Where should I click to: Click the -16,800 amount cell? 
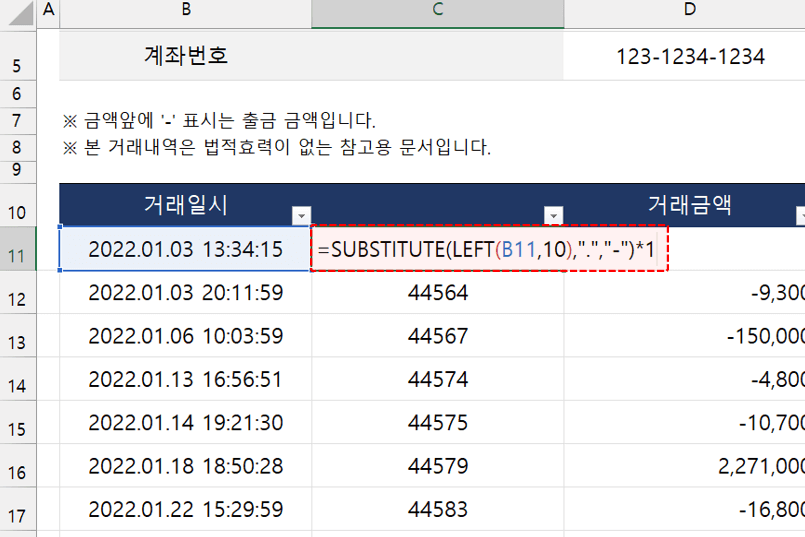685,509
